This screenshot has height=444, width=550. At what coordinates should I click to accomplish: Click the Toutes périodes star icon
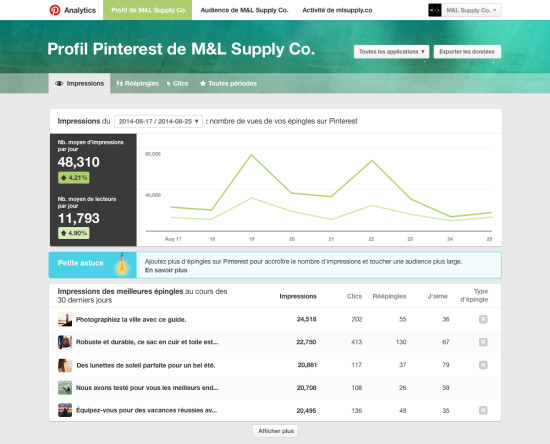[203, 83]
